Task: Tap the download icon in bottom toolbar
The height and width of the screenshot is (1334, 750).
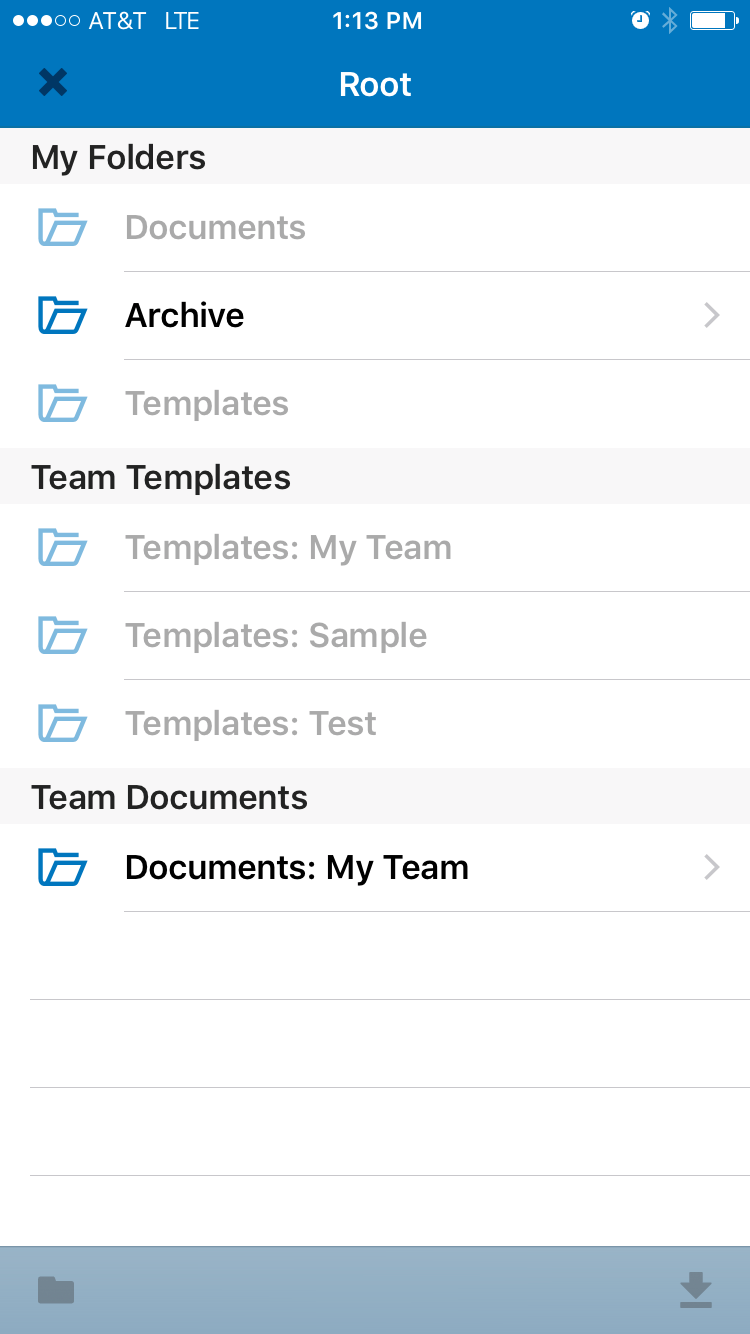Action: pos(695,1290)
